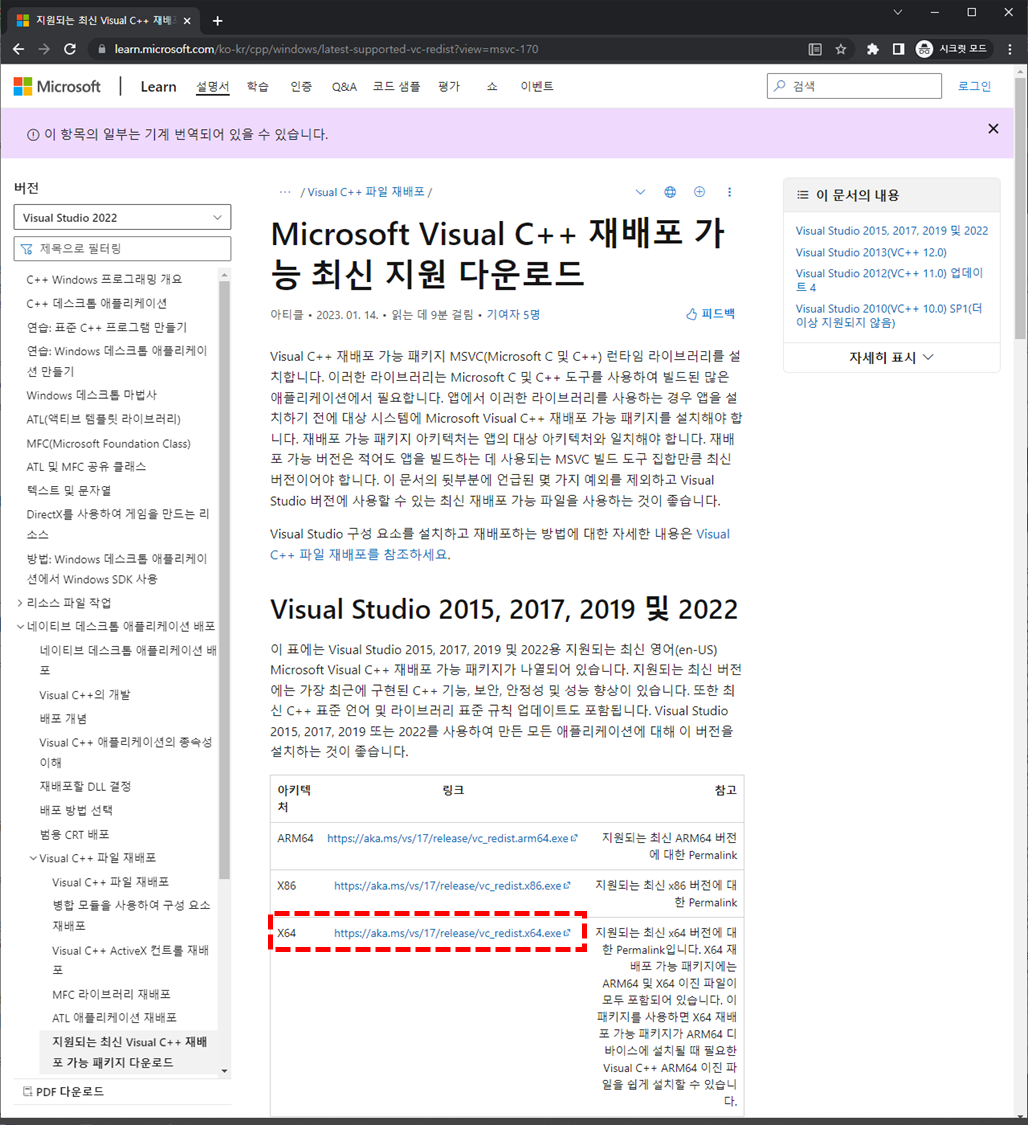Open the article's more actions ellipsis icon
1028x1125 pixels.
click(x=729, y=191)
